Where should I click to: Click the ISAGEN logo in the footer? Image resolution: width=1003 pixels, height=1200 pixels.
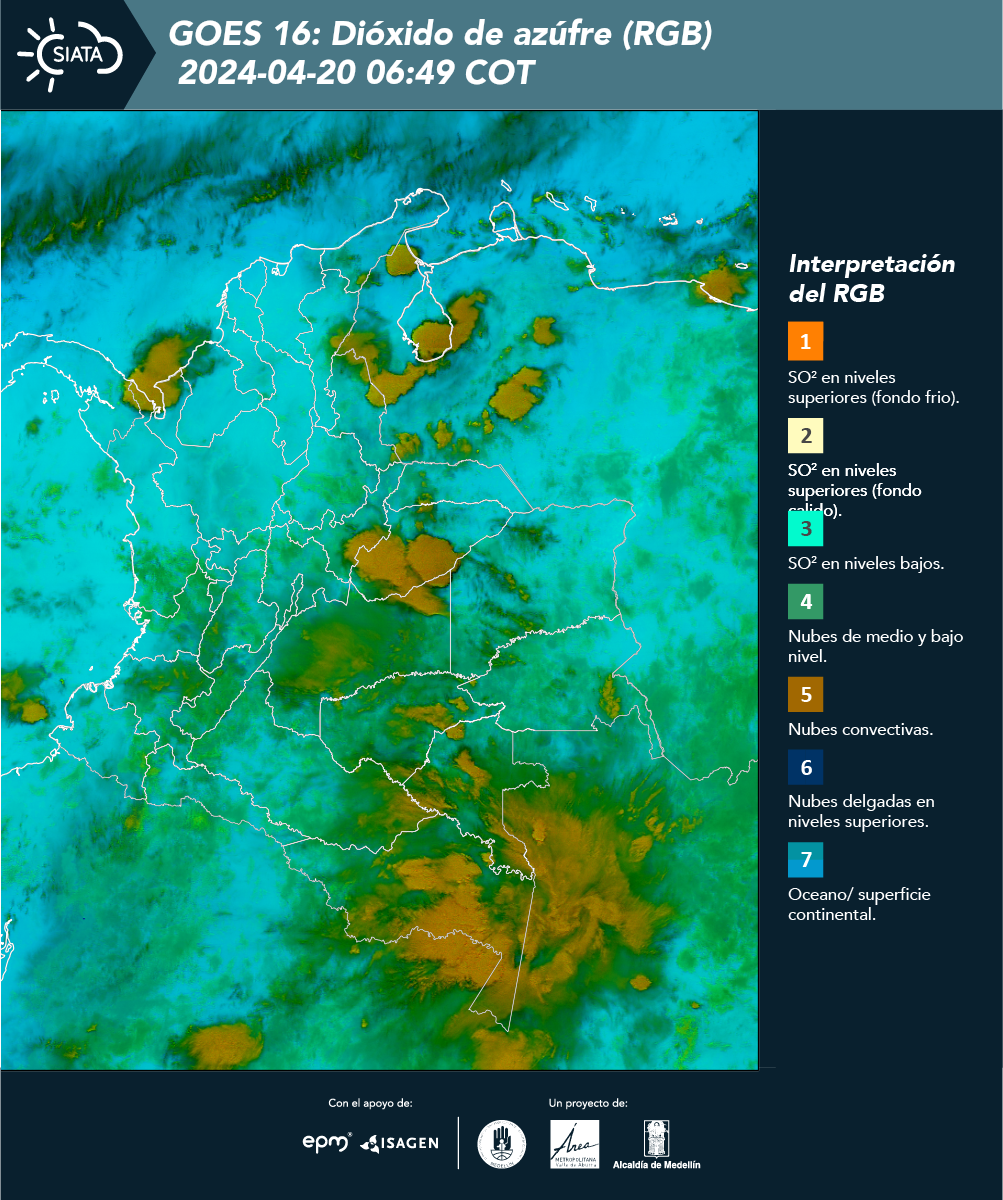(x=399, y=1143)
